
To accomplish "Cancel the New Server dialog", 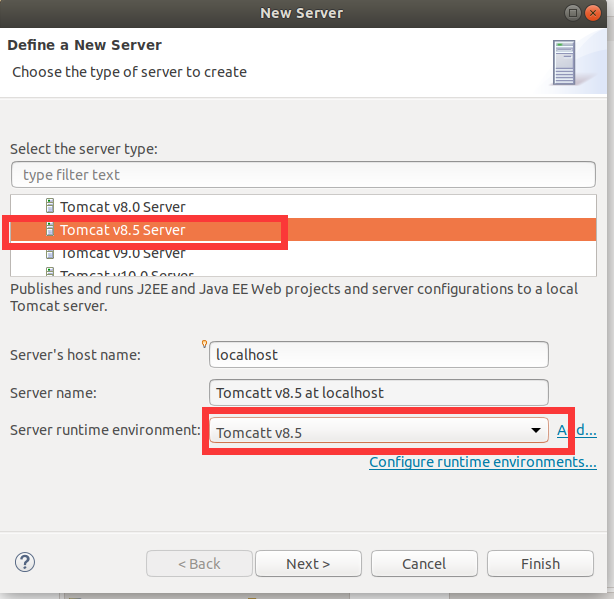I will [424, 564].
